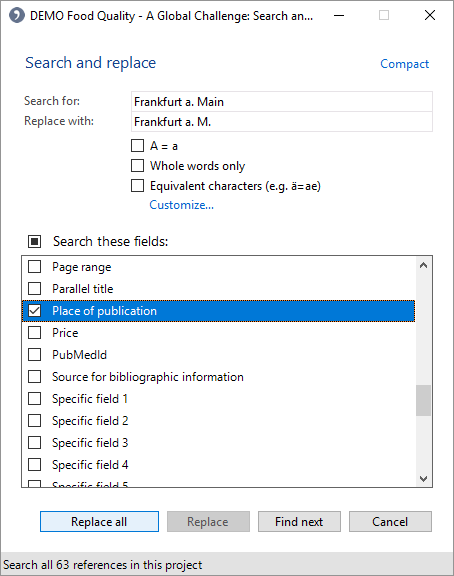The height and width of the screenshot is (576, 454).
Task: Click the fields list scrollbar thumb
Action: (423, 400)
